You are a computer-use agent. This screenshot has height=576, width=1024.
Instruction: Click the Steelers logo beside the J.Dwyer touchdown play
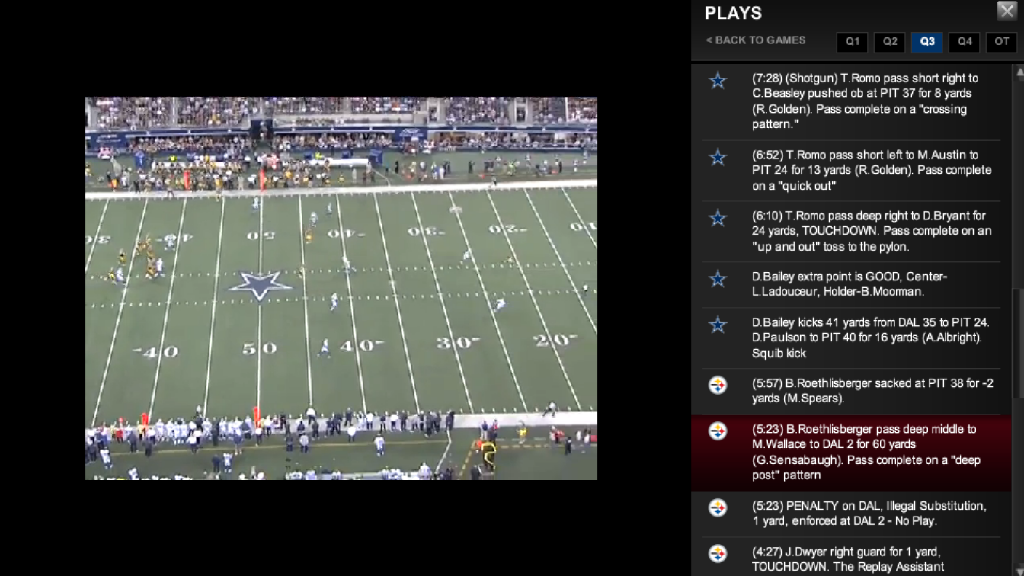pyautogui.click(x=718, y=554)
